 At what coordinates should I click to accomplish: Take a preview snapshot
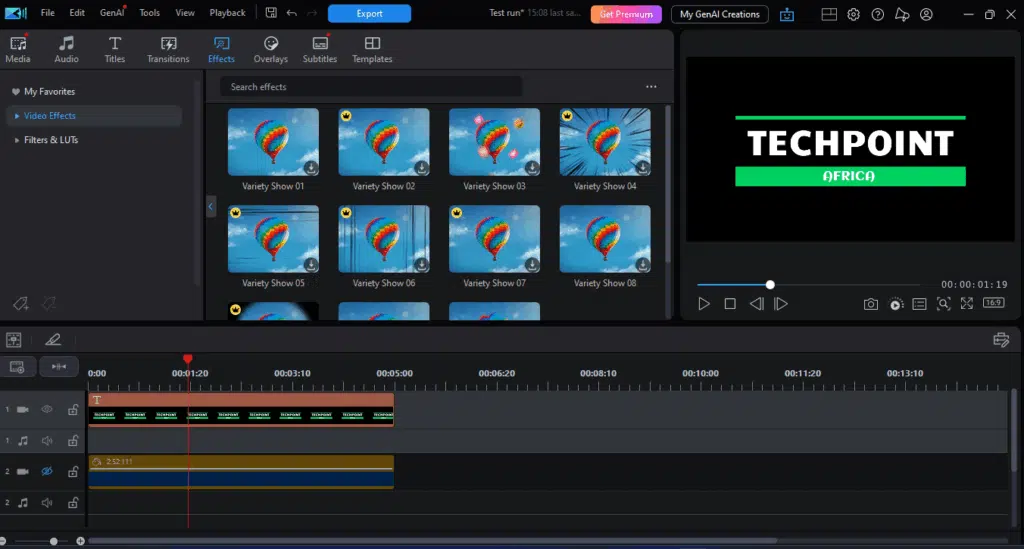click(871, 304)
